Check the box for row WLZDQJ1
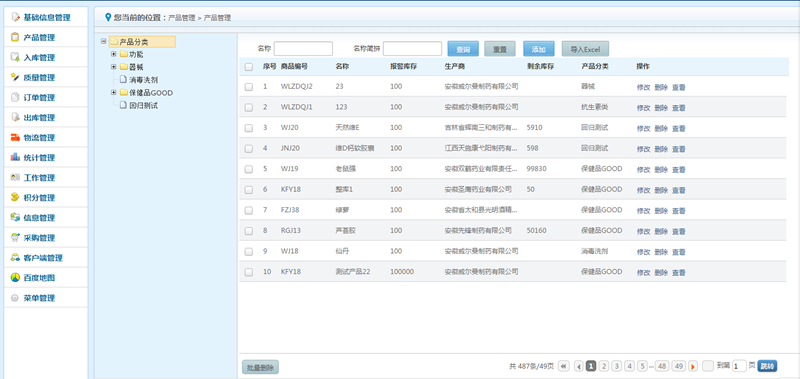The image size is (800, 379). [248, 108]
